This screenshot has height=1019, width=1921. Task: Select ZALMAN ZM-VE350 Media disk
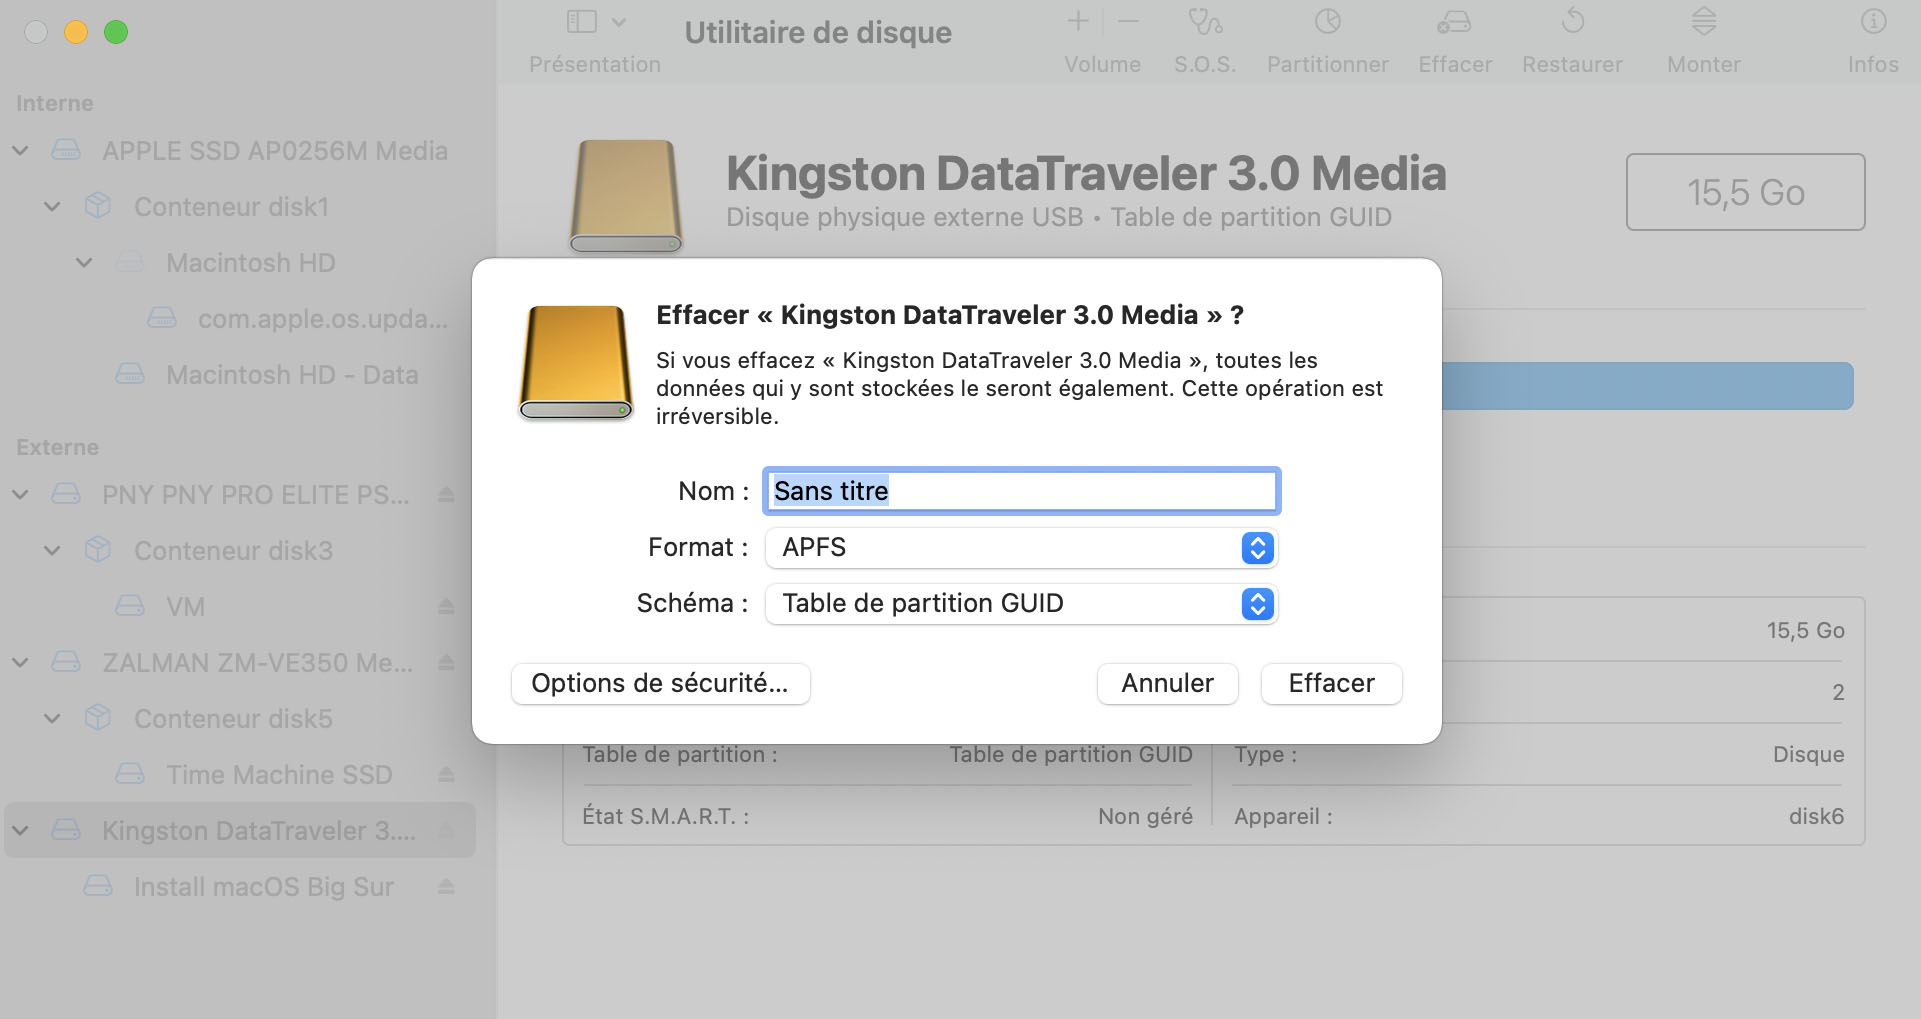point(257,663)
